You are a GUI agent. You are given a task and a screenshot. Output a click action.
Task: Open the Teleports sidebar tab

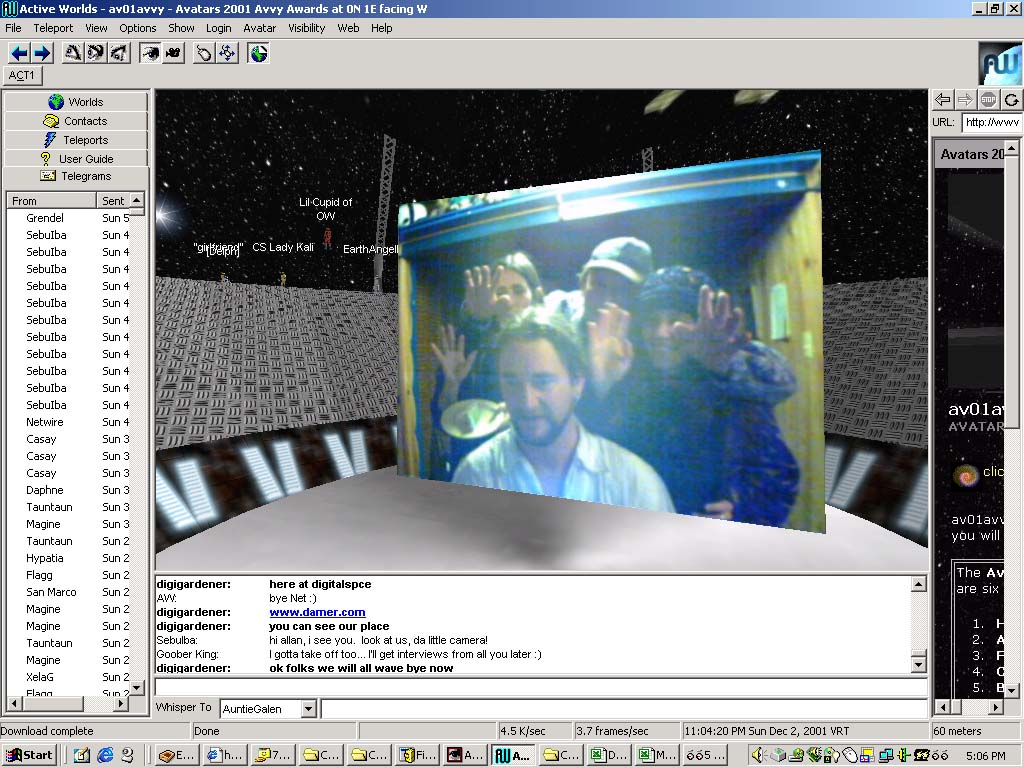point(76,140)
